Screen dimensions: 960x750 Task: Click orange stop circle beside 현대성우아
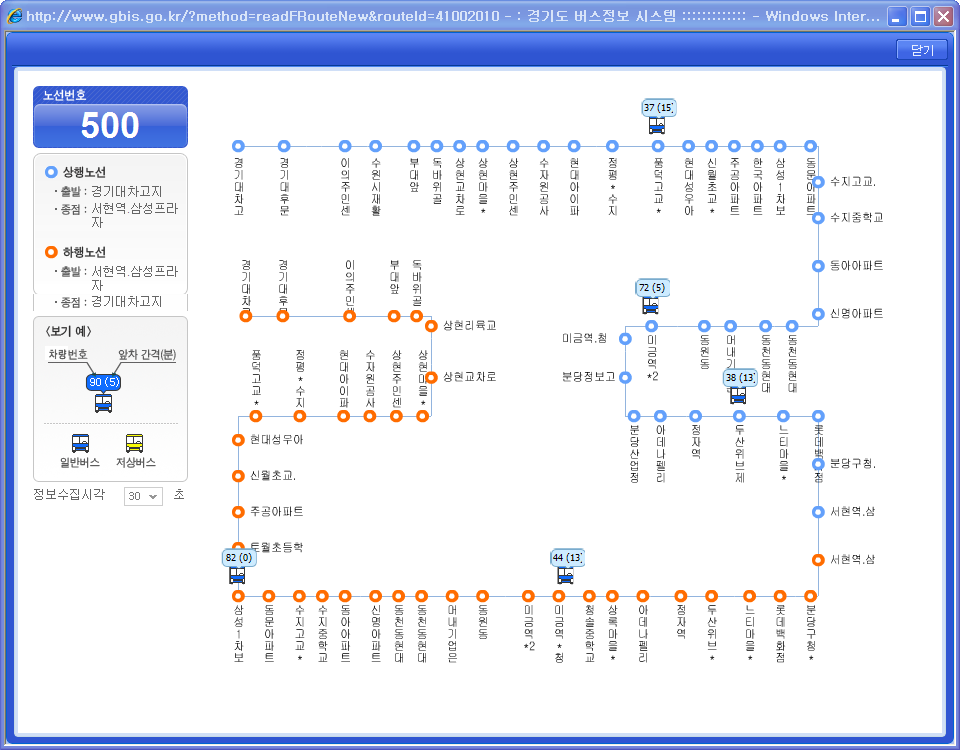238,440
